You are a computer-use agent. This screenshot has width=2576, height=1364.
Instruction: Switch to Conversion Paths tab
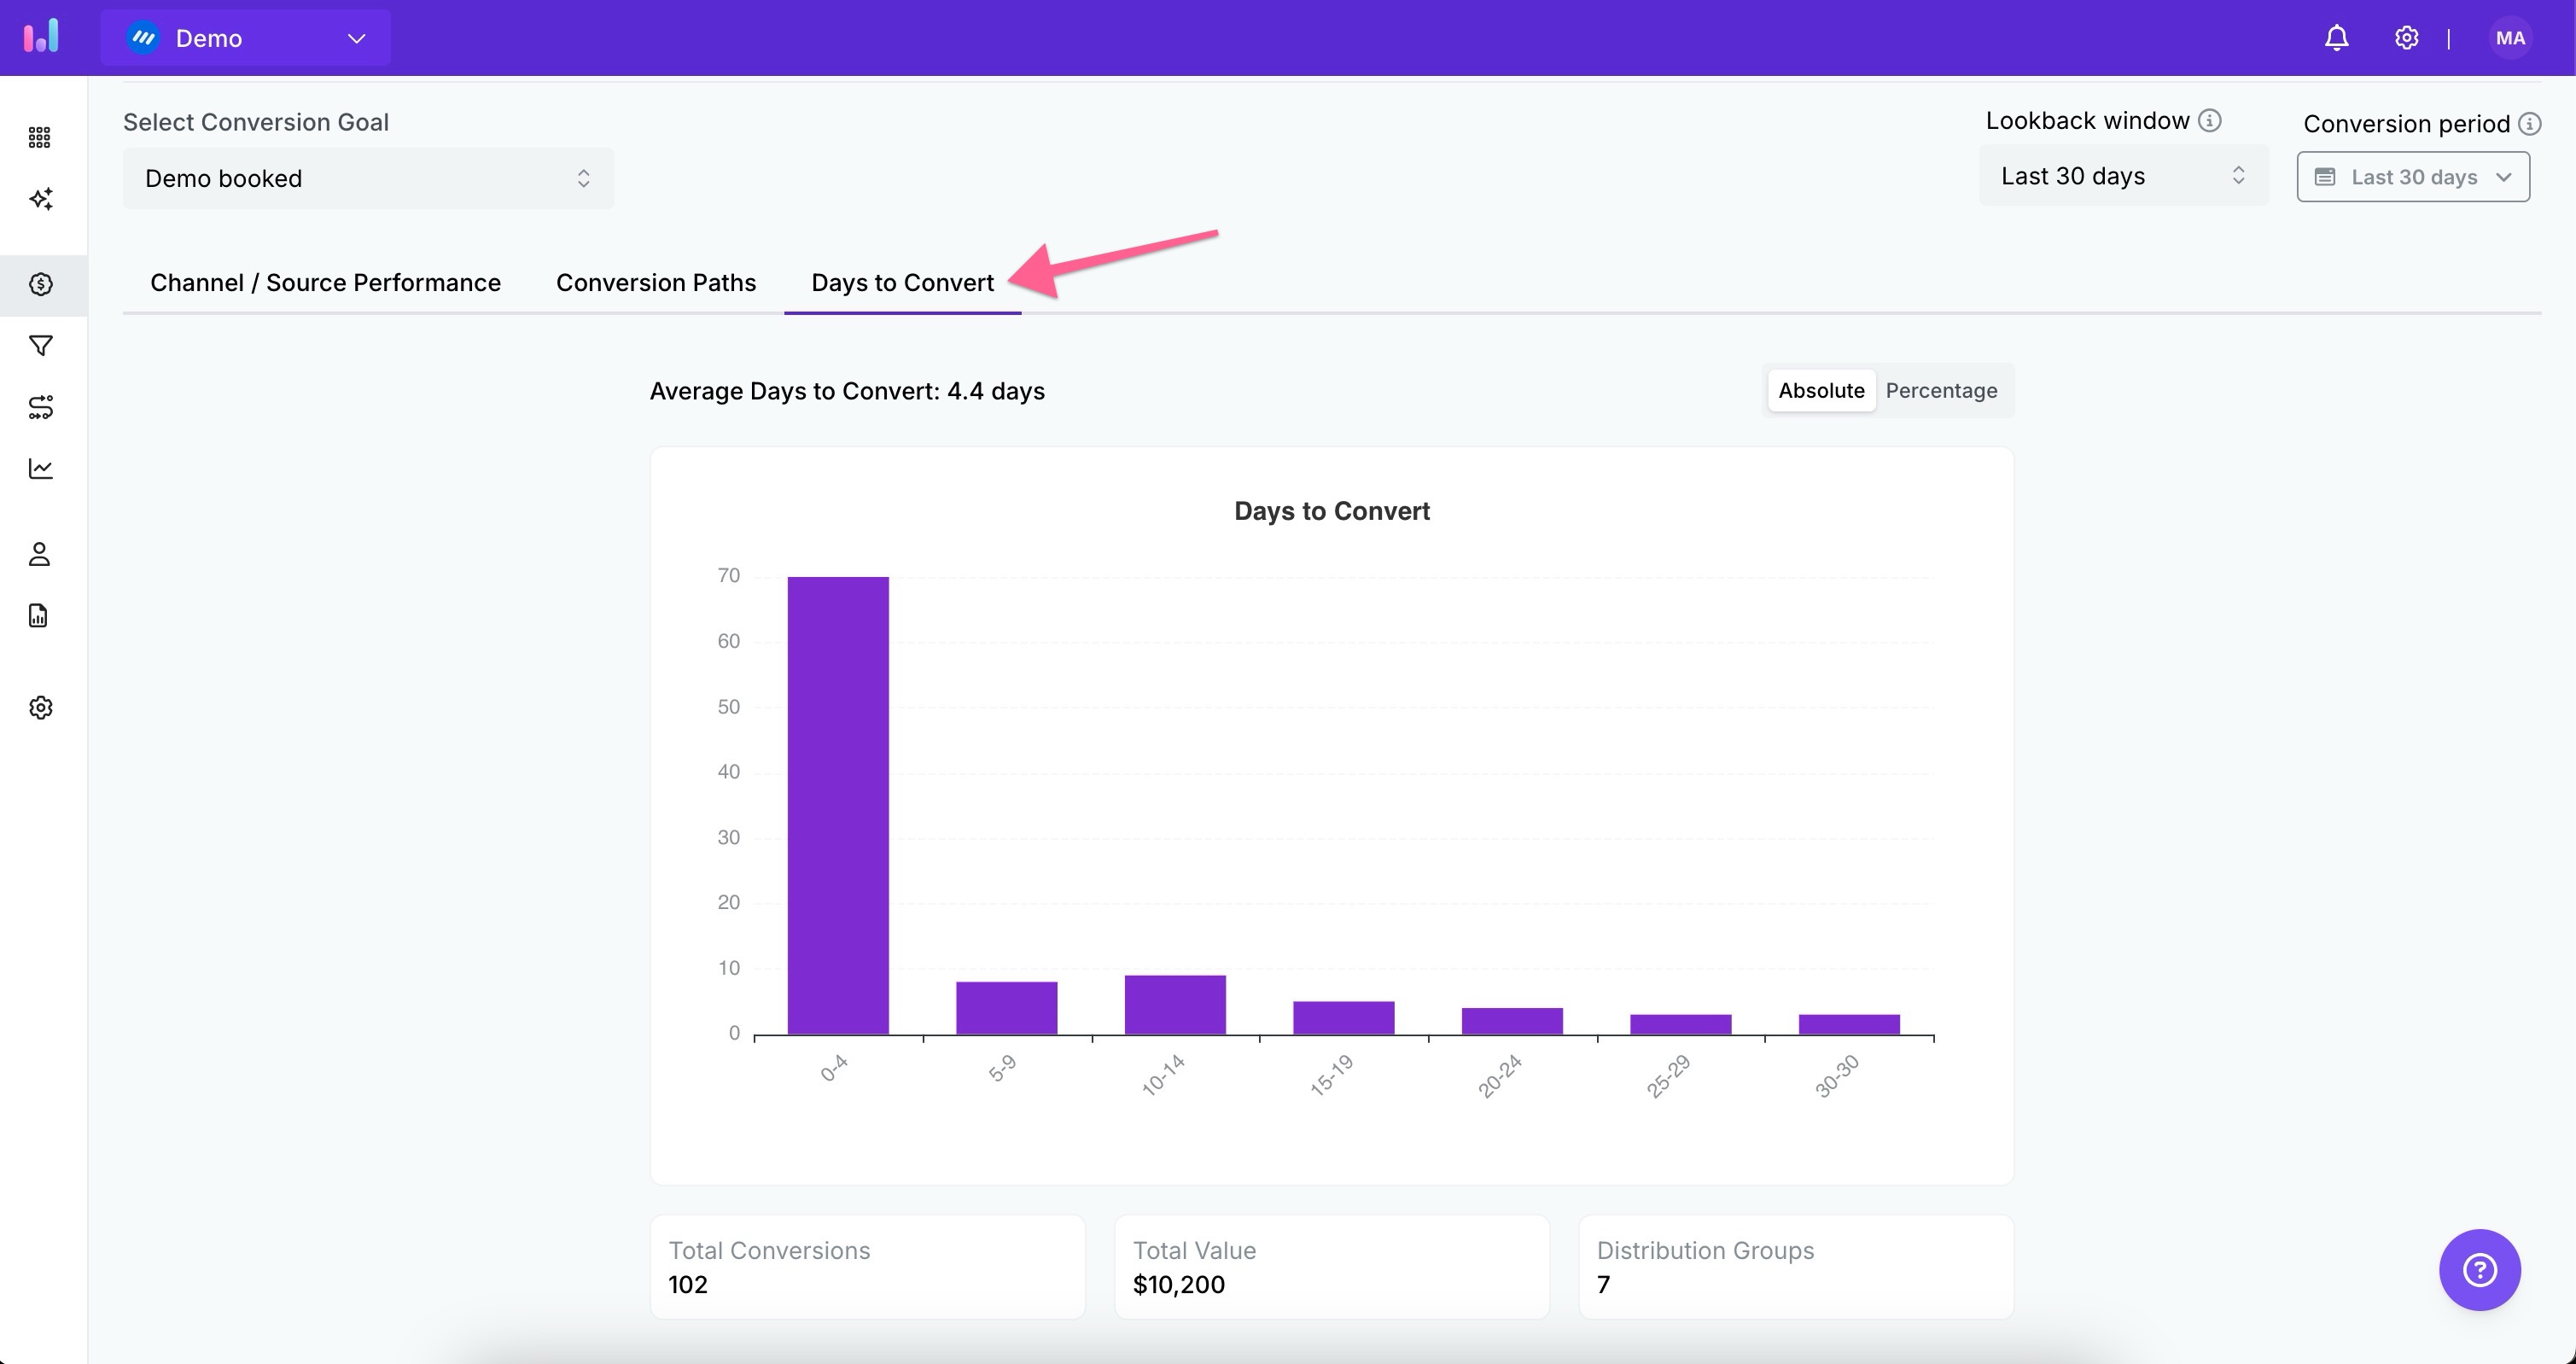[656, 283]
